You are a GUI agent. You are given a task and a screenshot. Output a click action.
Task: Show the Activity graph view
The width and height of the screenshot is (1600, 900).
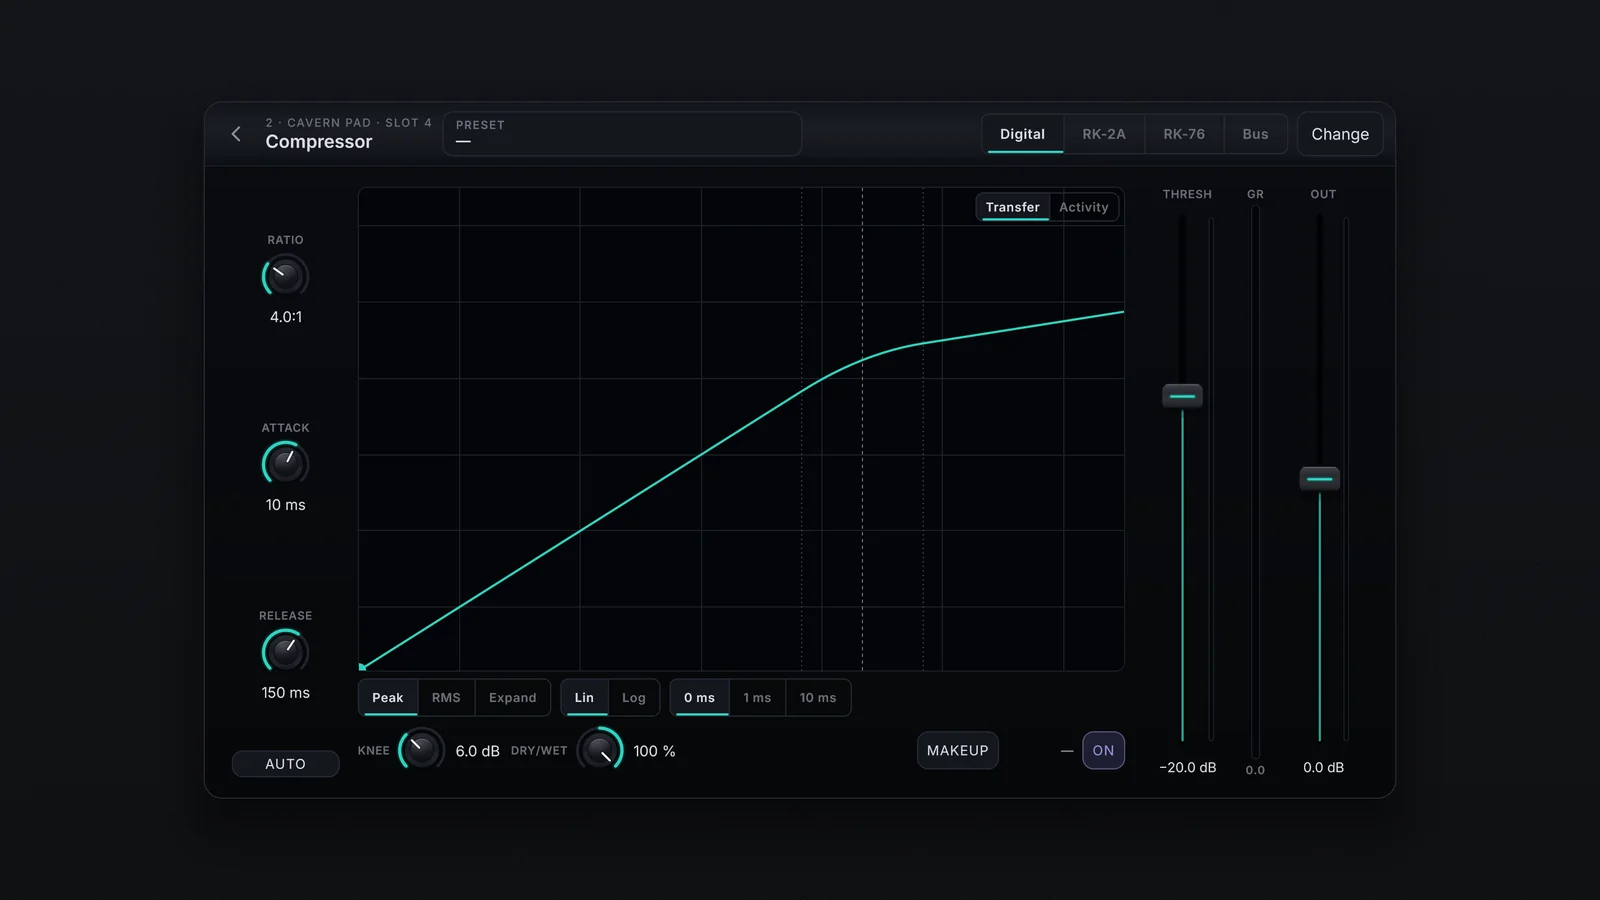[x=1084, y=207]
